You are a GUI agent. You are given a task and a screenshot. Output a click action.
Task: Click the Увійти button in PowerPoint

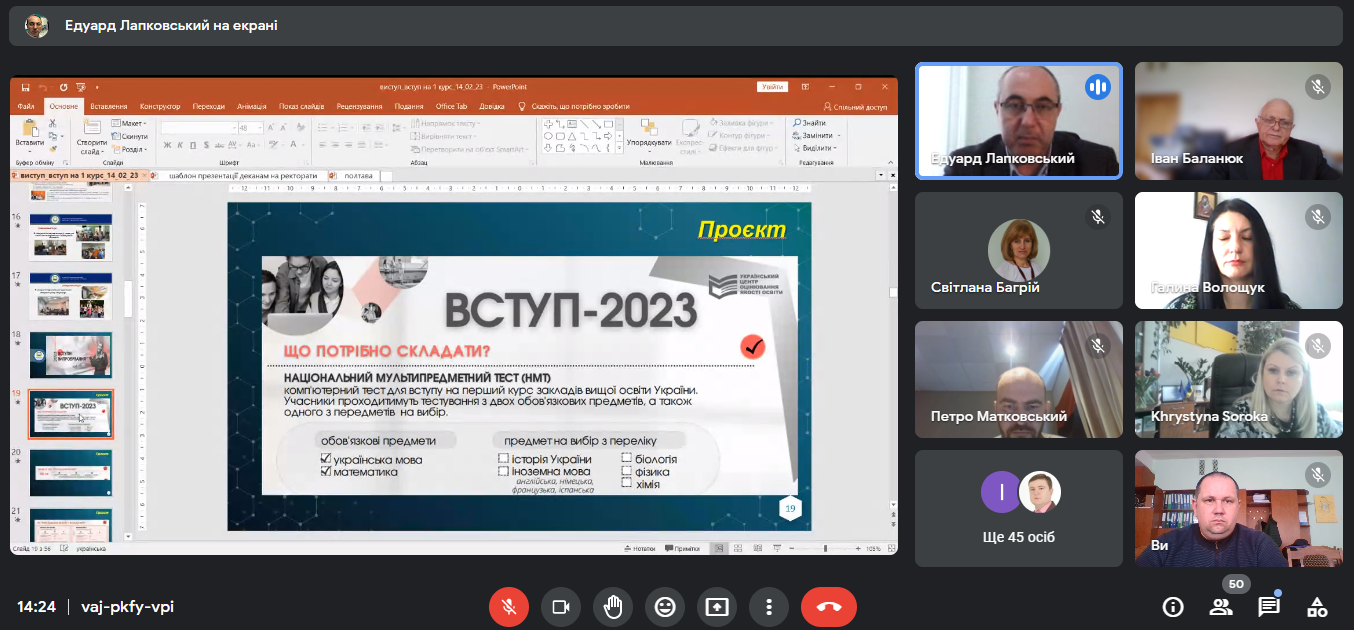[x=772, y=87]
